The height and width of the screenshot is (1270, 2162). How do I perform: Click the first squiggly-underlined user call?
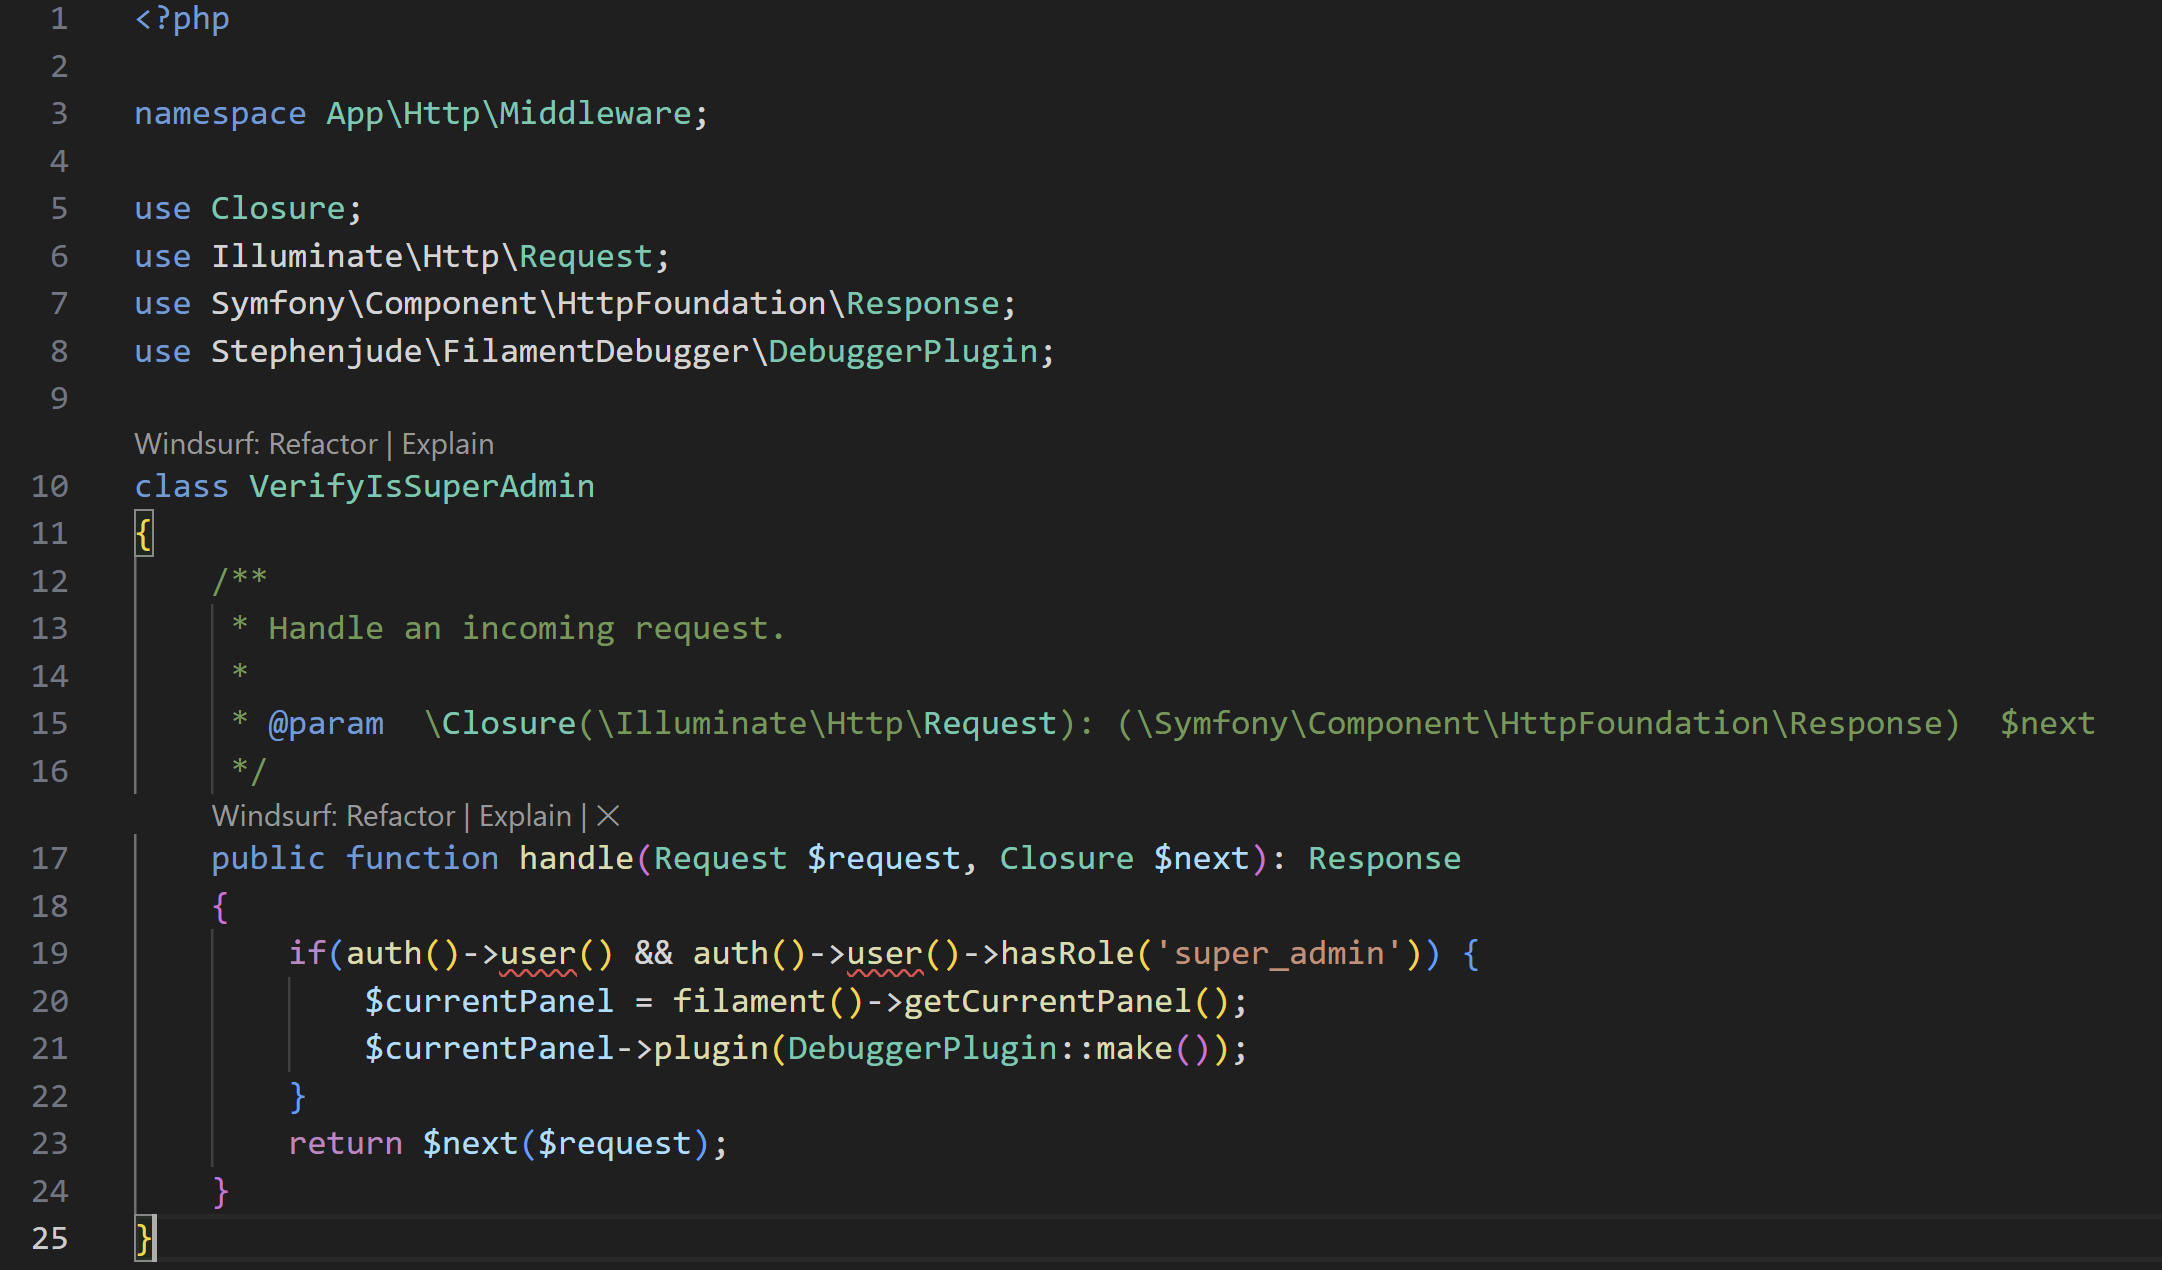[537, 953]
